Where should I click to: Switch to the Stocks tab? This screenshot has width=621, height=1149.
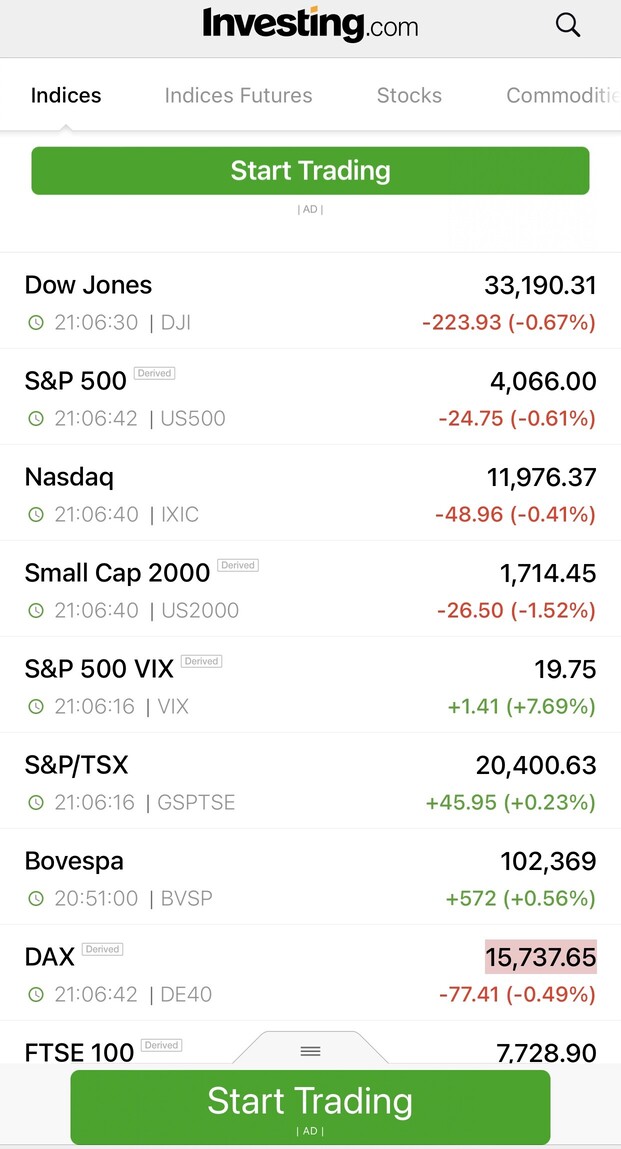(x=409, y=96)
